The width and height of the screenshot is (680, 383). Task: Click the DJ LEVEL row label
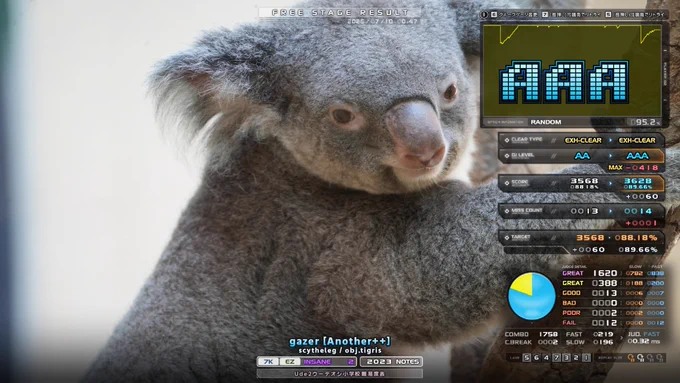pos(523,155)
